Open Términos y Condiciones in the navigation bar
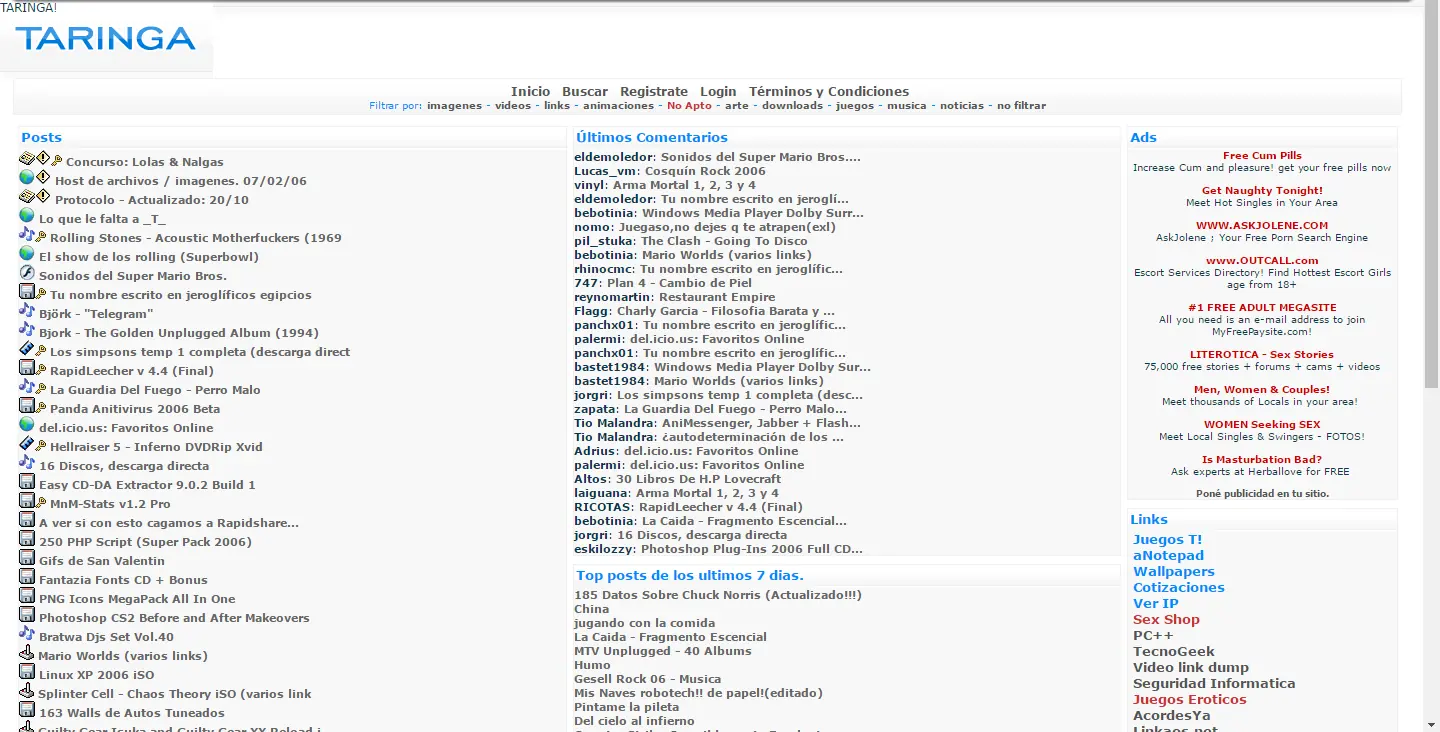The image size is (1440, 732). (829, 91)
